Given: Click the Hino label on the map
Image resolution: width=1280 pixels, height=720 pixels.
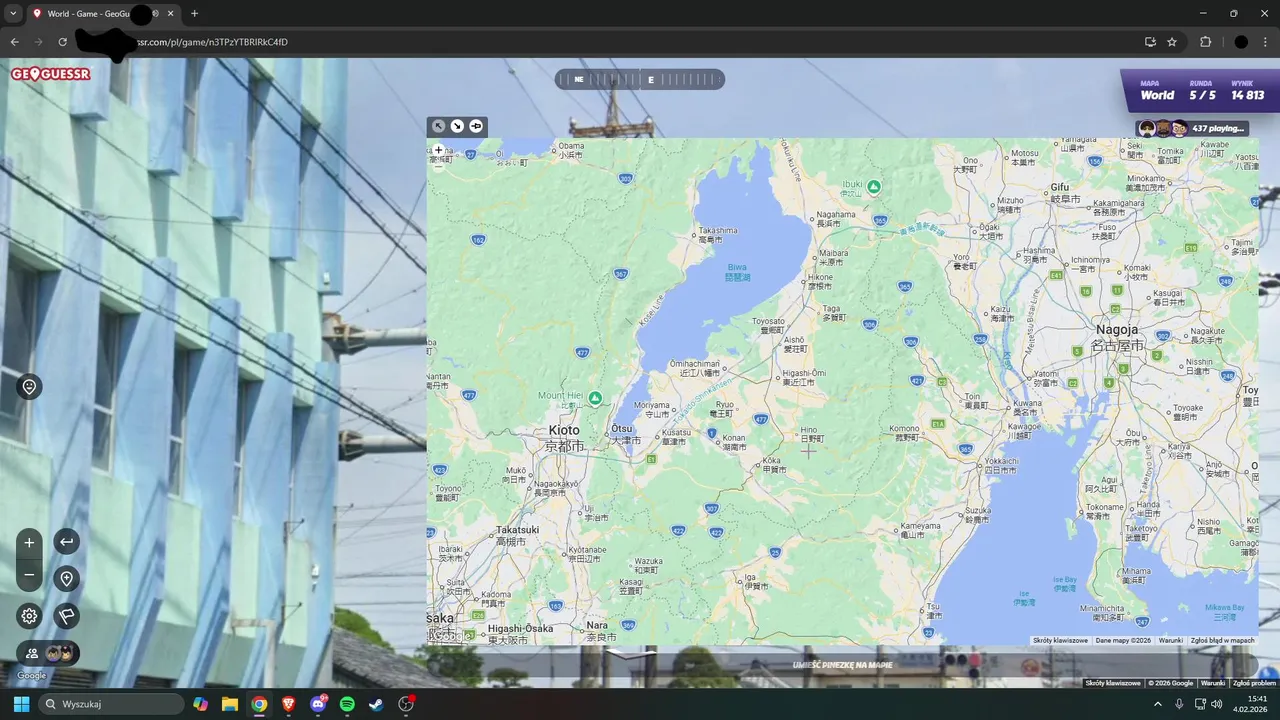Looking at the screenshot, I should [808, 430].
